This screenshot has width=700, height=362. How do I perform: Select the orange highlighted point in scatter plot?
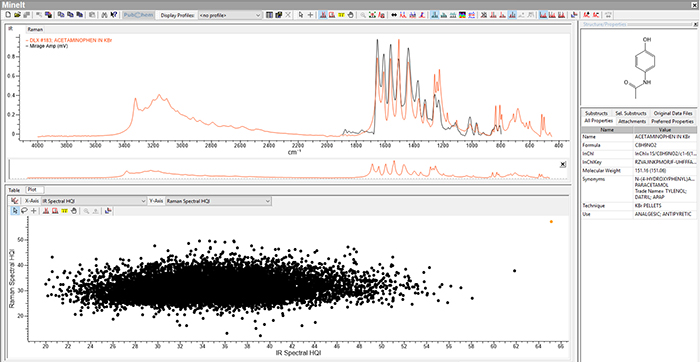coord(551,221)
